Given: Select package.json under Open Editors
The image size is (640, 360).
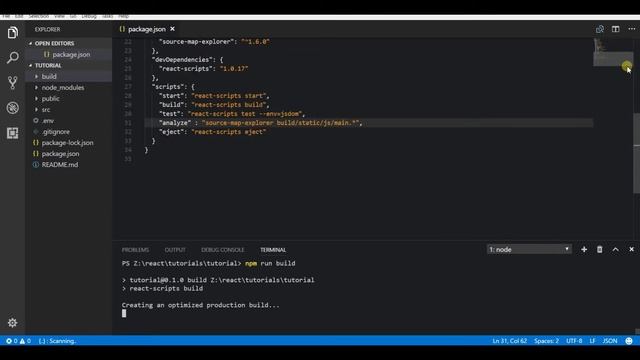Looking at the screenshot, I should [x=71, y=54].
